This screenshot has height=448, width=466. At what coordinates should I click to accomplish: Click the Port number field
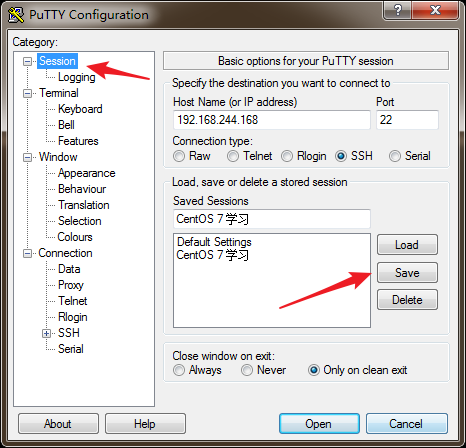407,120
